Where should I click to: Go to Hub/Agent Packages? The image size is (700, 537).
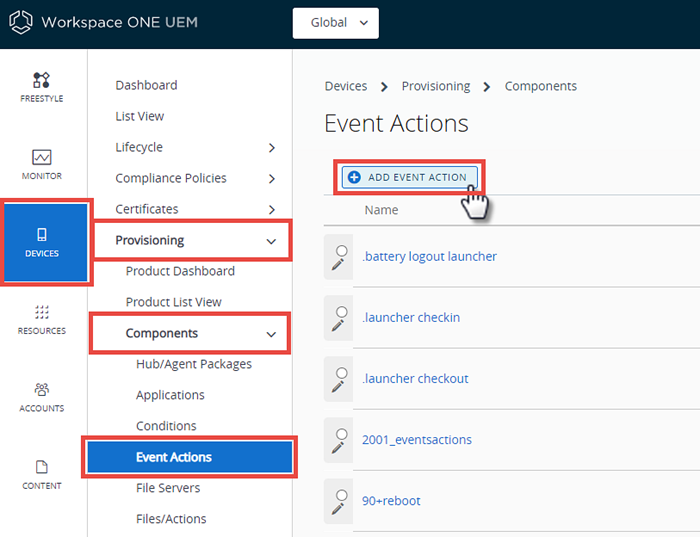(194, 364)
